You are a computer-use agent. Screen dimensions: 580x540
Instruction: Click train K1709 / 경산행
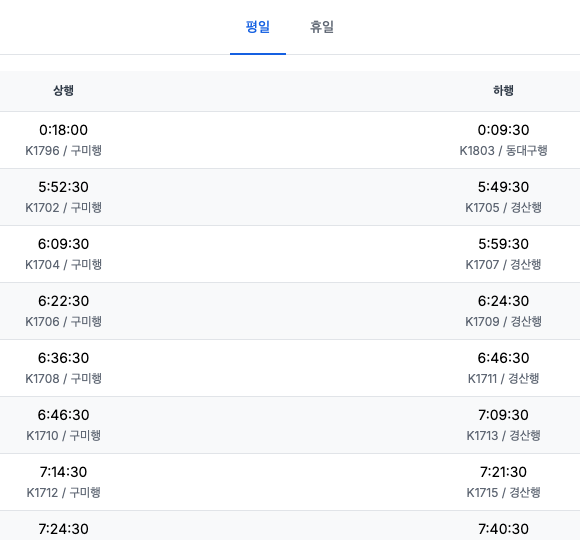[x=503, y=321]
